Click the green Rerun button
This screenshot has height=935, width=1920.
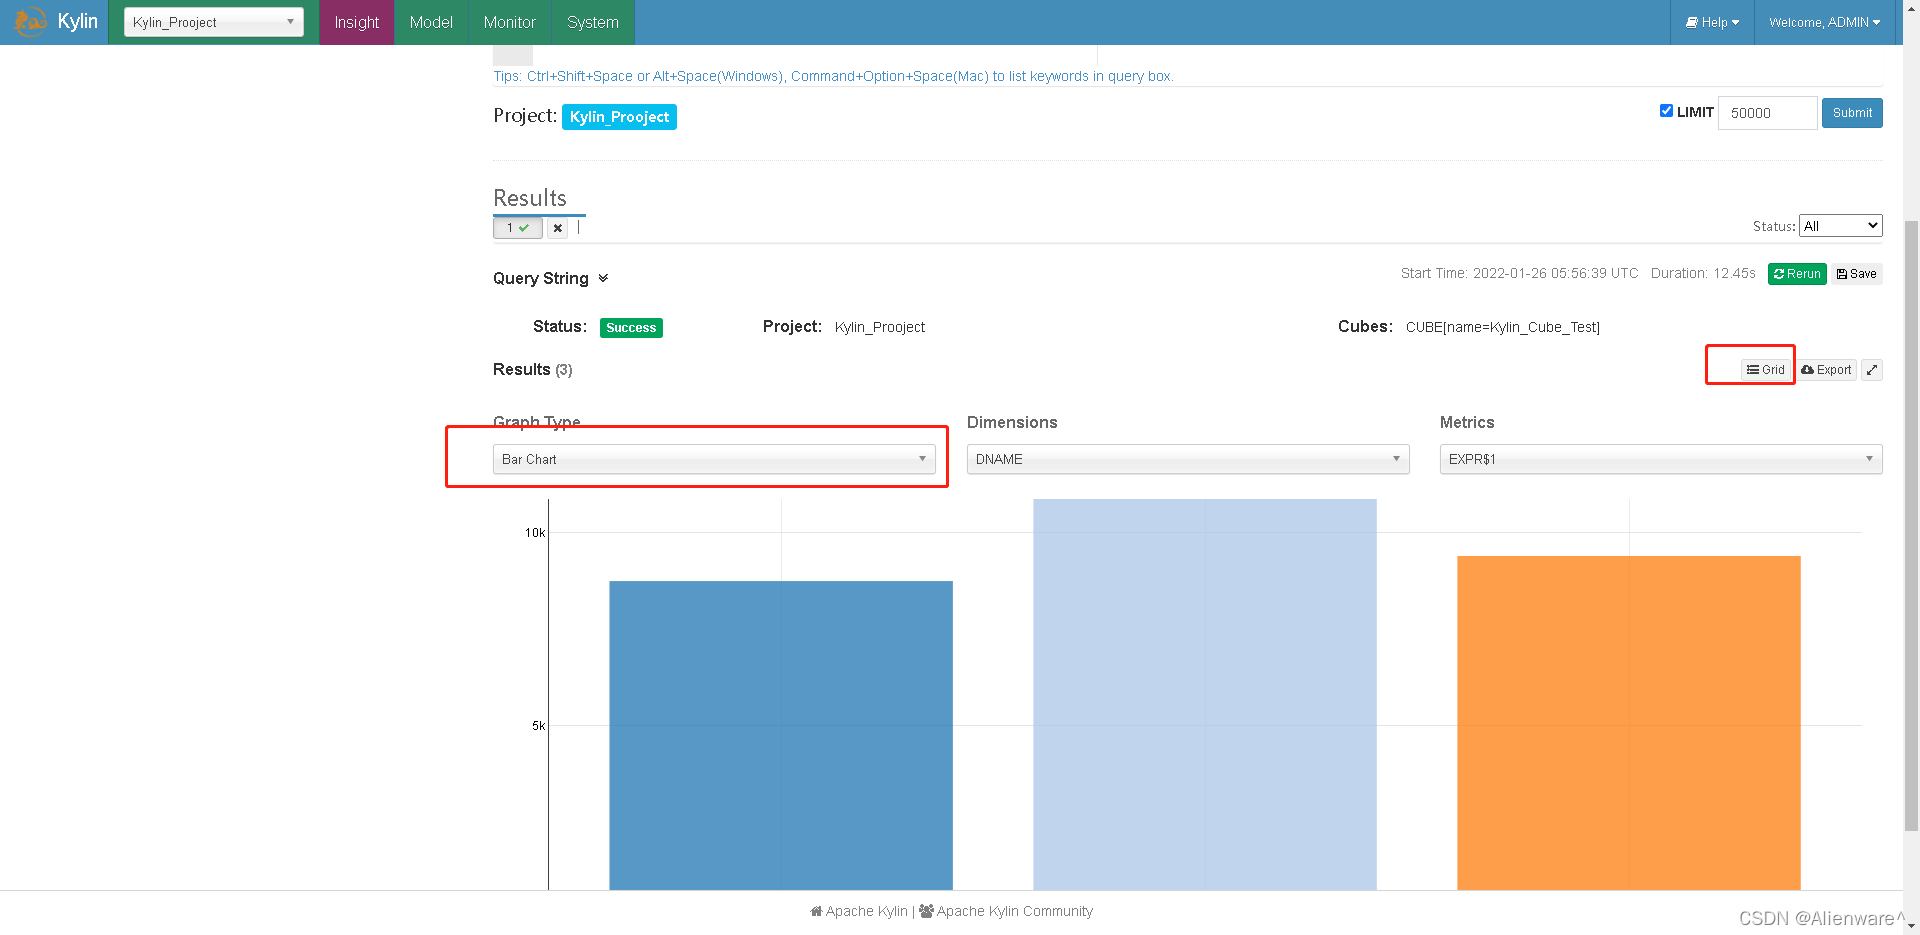pos(1797,274)
